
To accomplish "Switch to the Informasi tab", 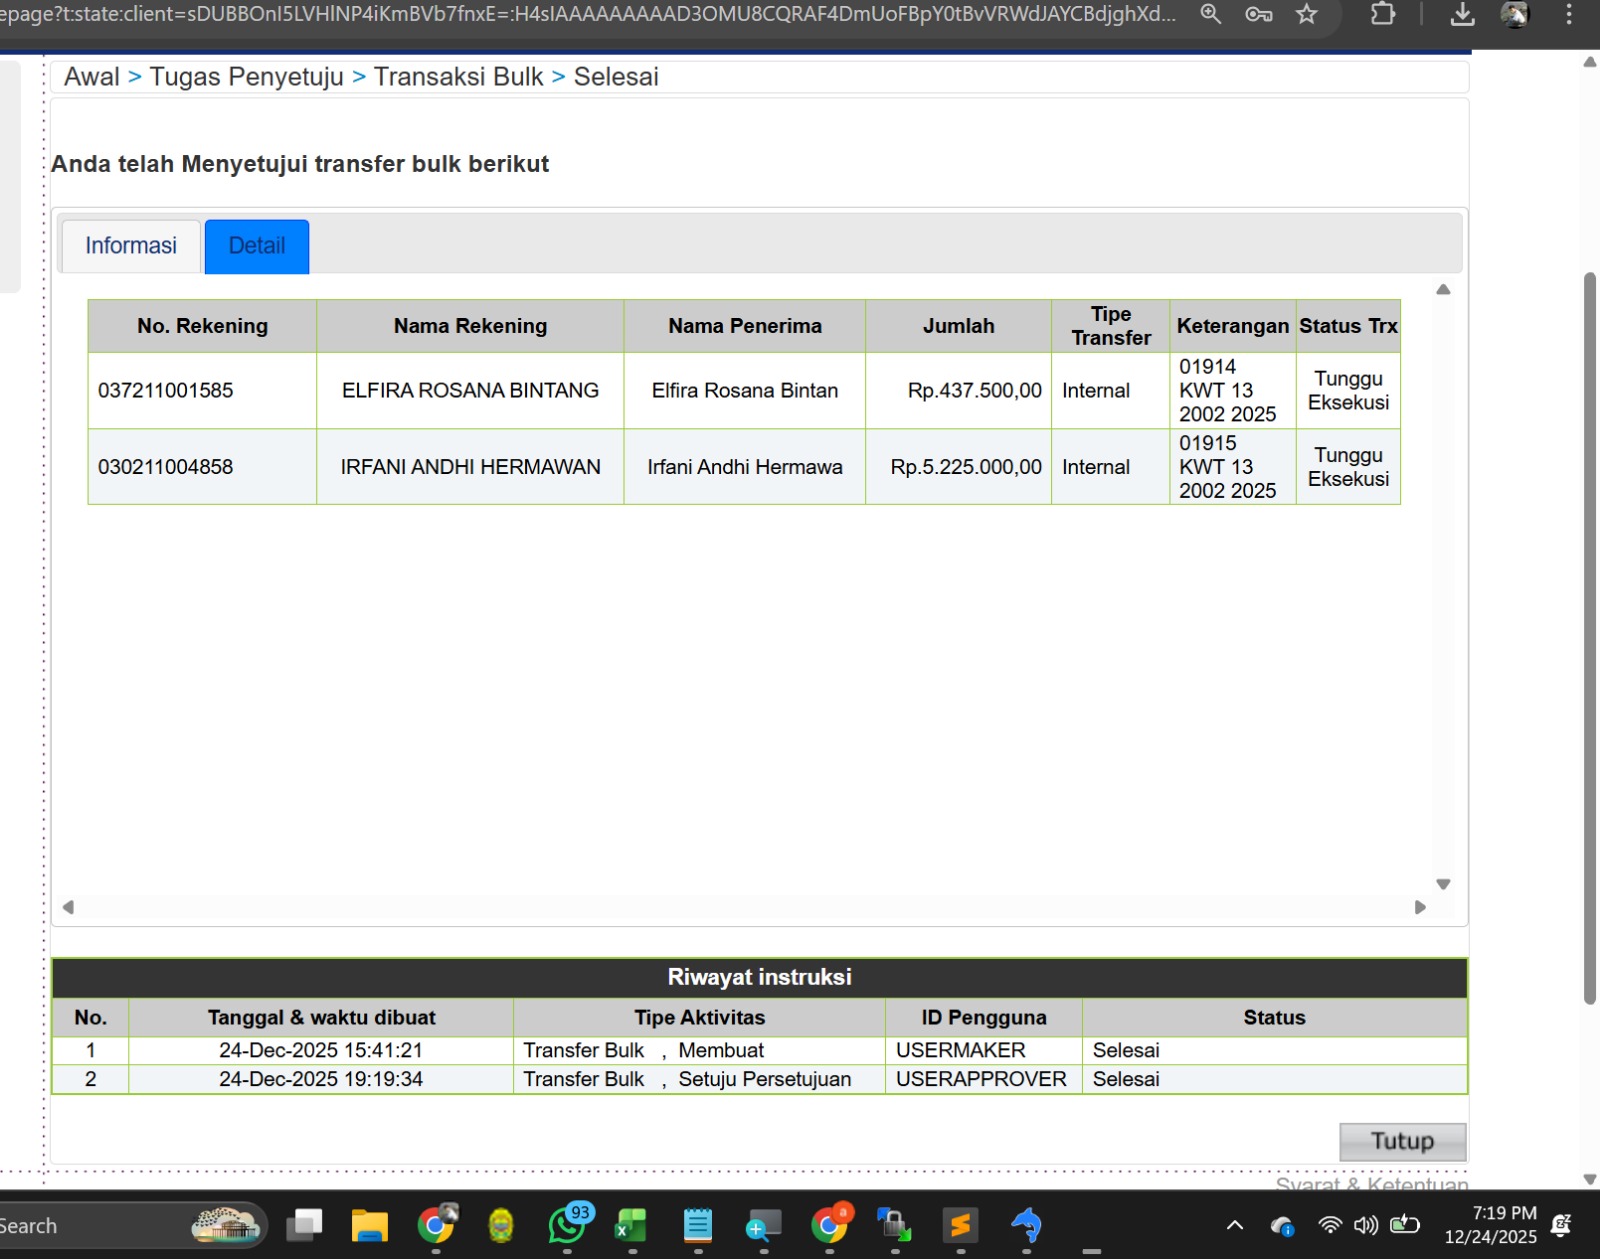I will (x=131, y=246).
